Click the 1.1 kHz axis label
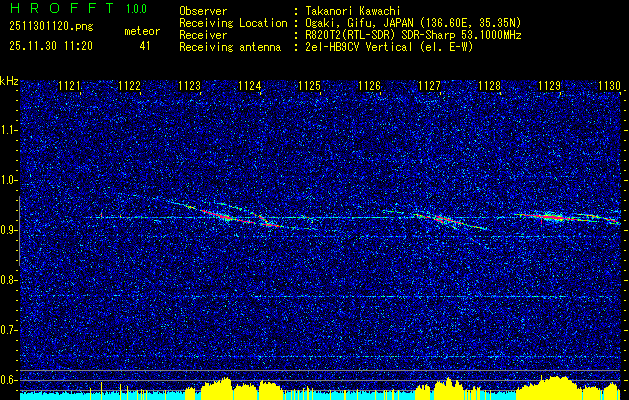This screenshot has height=400, width=629. (x=9, y=130)
